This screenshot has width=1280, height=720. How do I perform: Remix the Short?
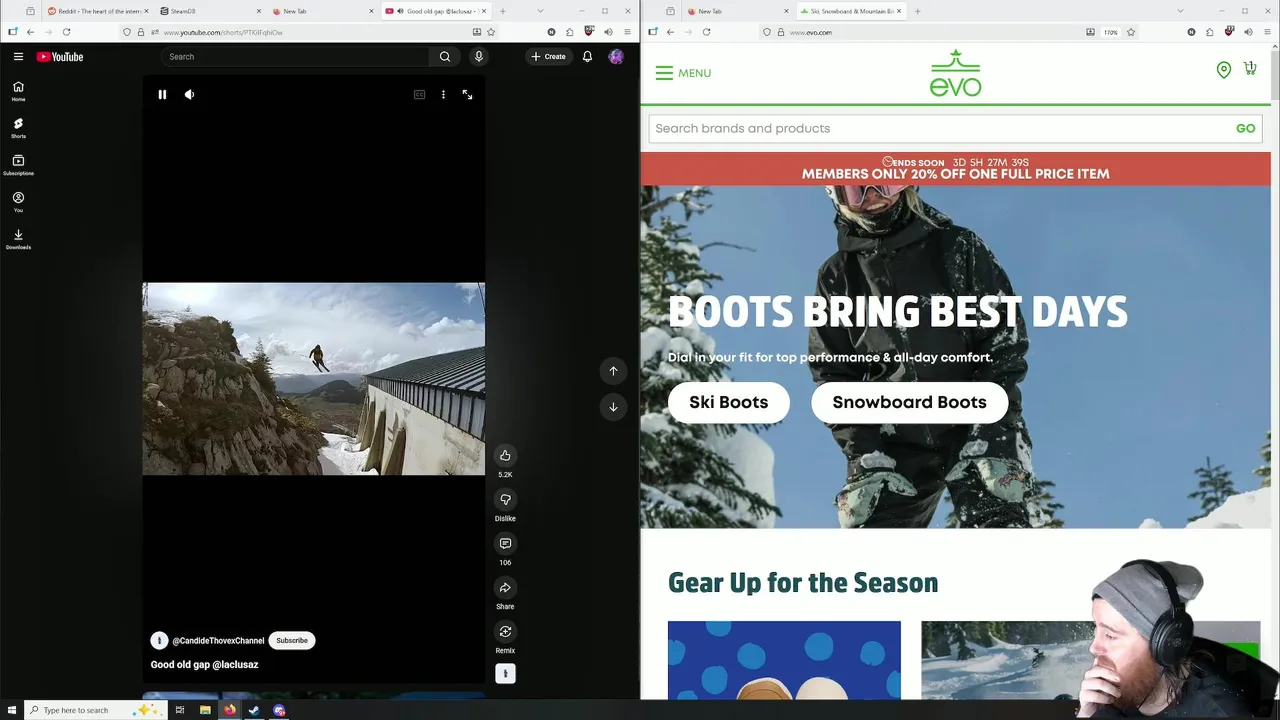tap(505, 632)
